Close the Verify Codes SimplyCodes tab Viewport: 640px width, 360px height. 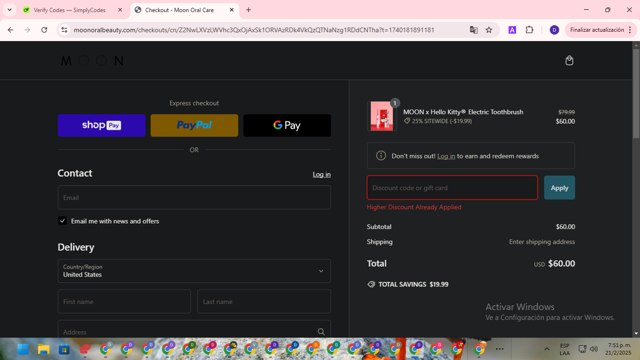coord(120,10)
